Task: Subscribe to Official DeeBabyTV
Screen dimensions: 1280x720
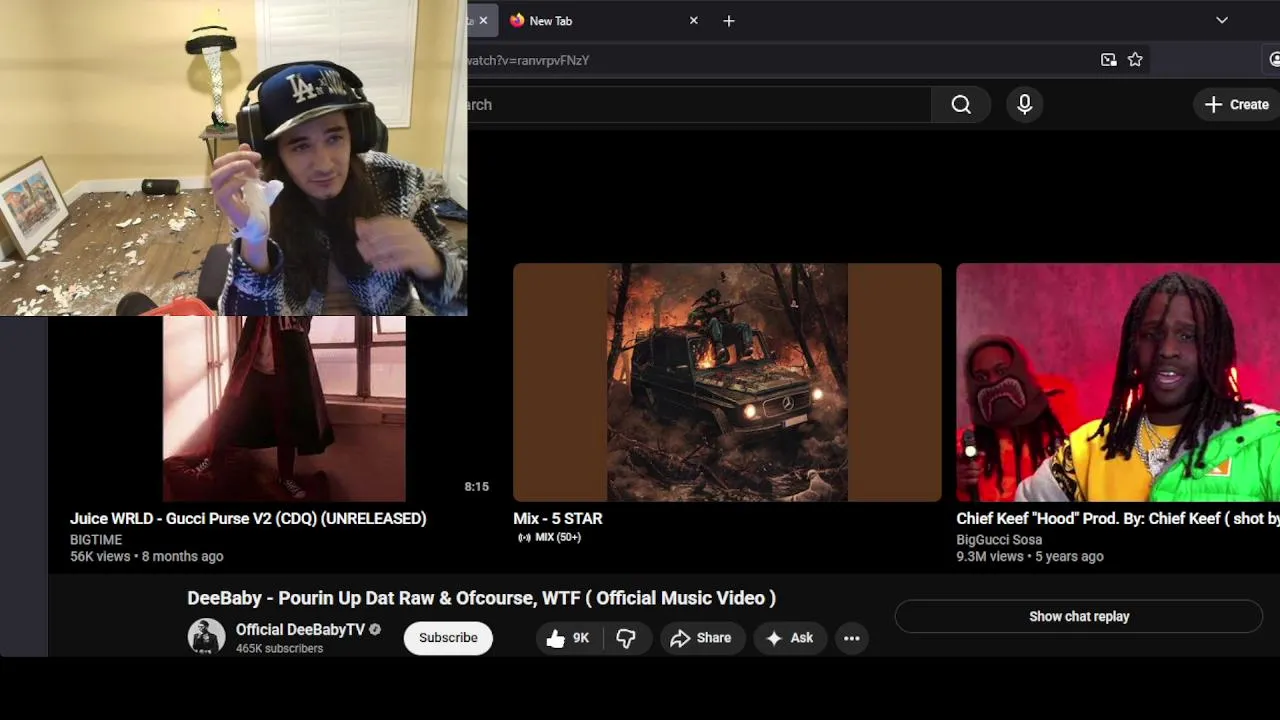Action: pyautogui.click(x=448, y=638)
